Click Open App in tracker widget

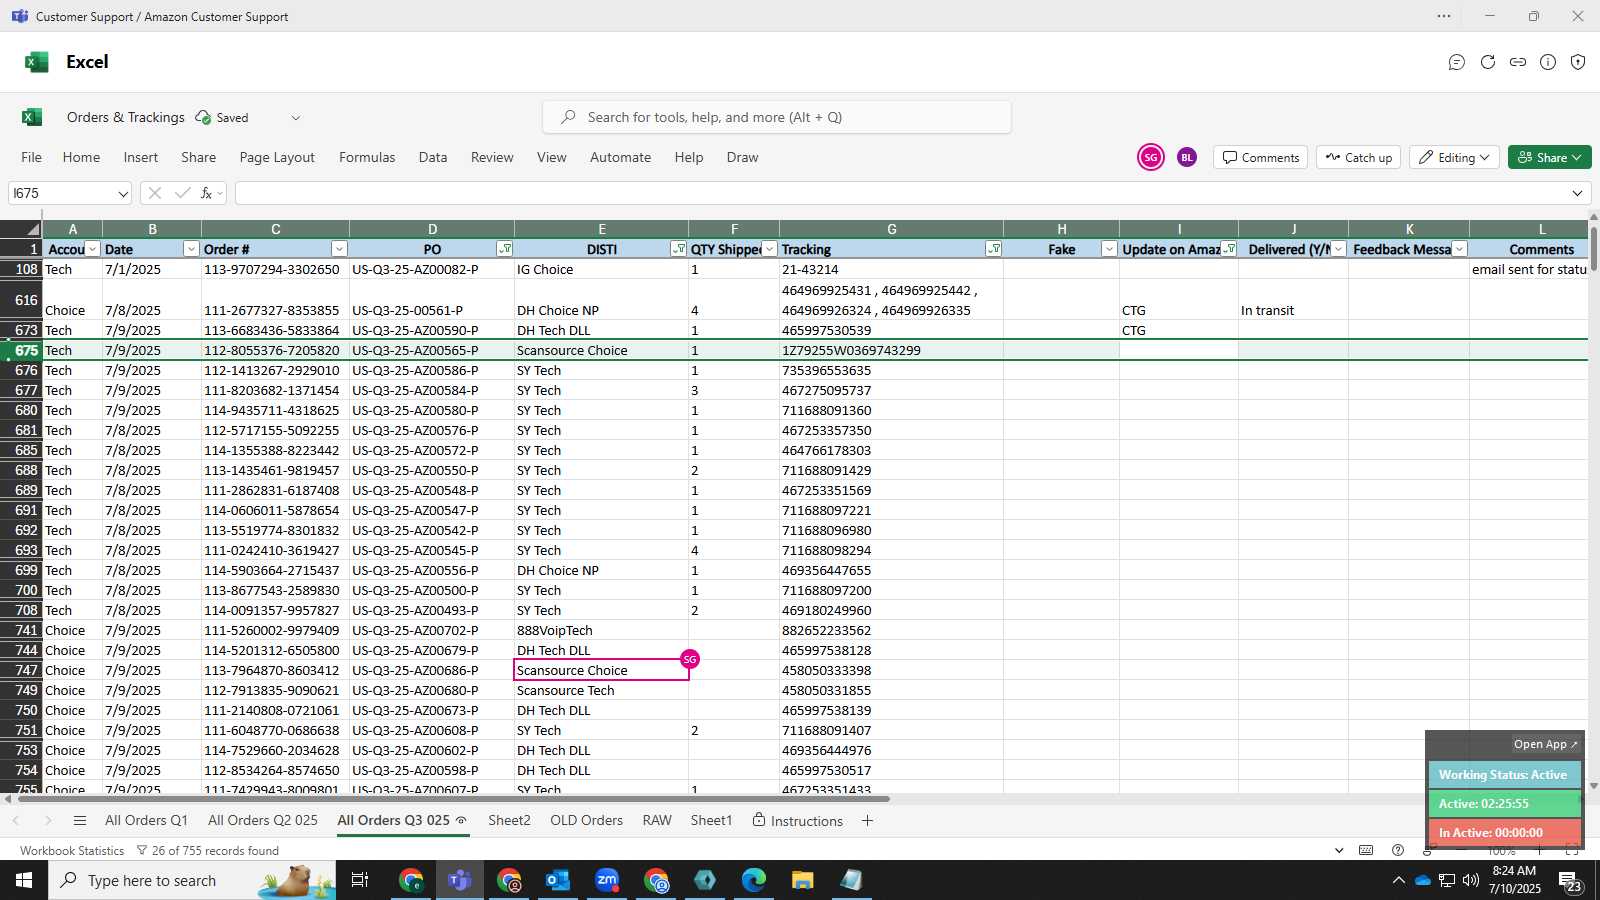[x=1545, y=744]
